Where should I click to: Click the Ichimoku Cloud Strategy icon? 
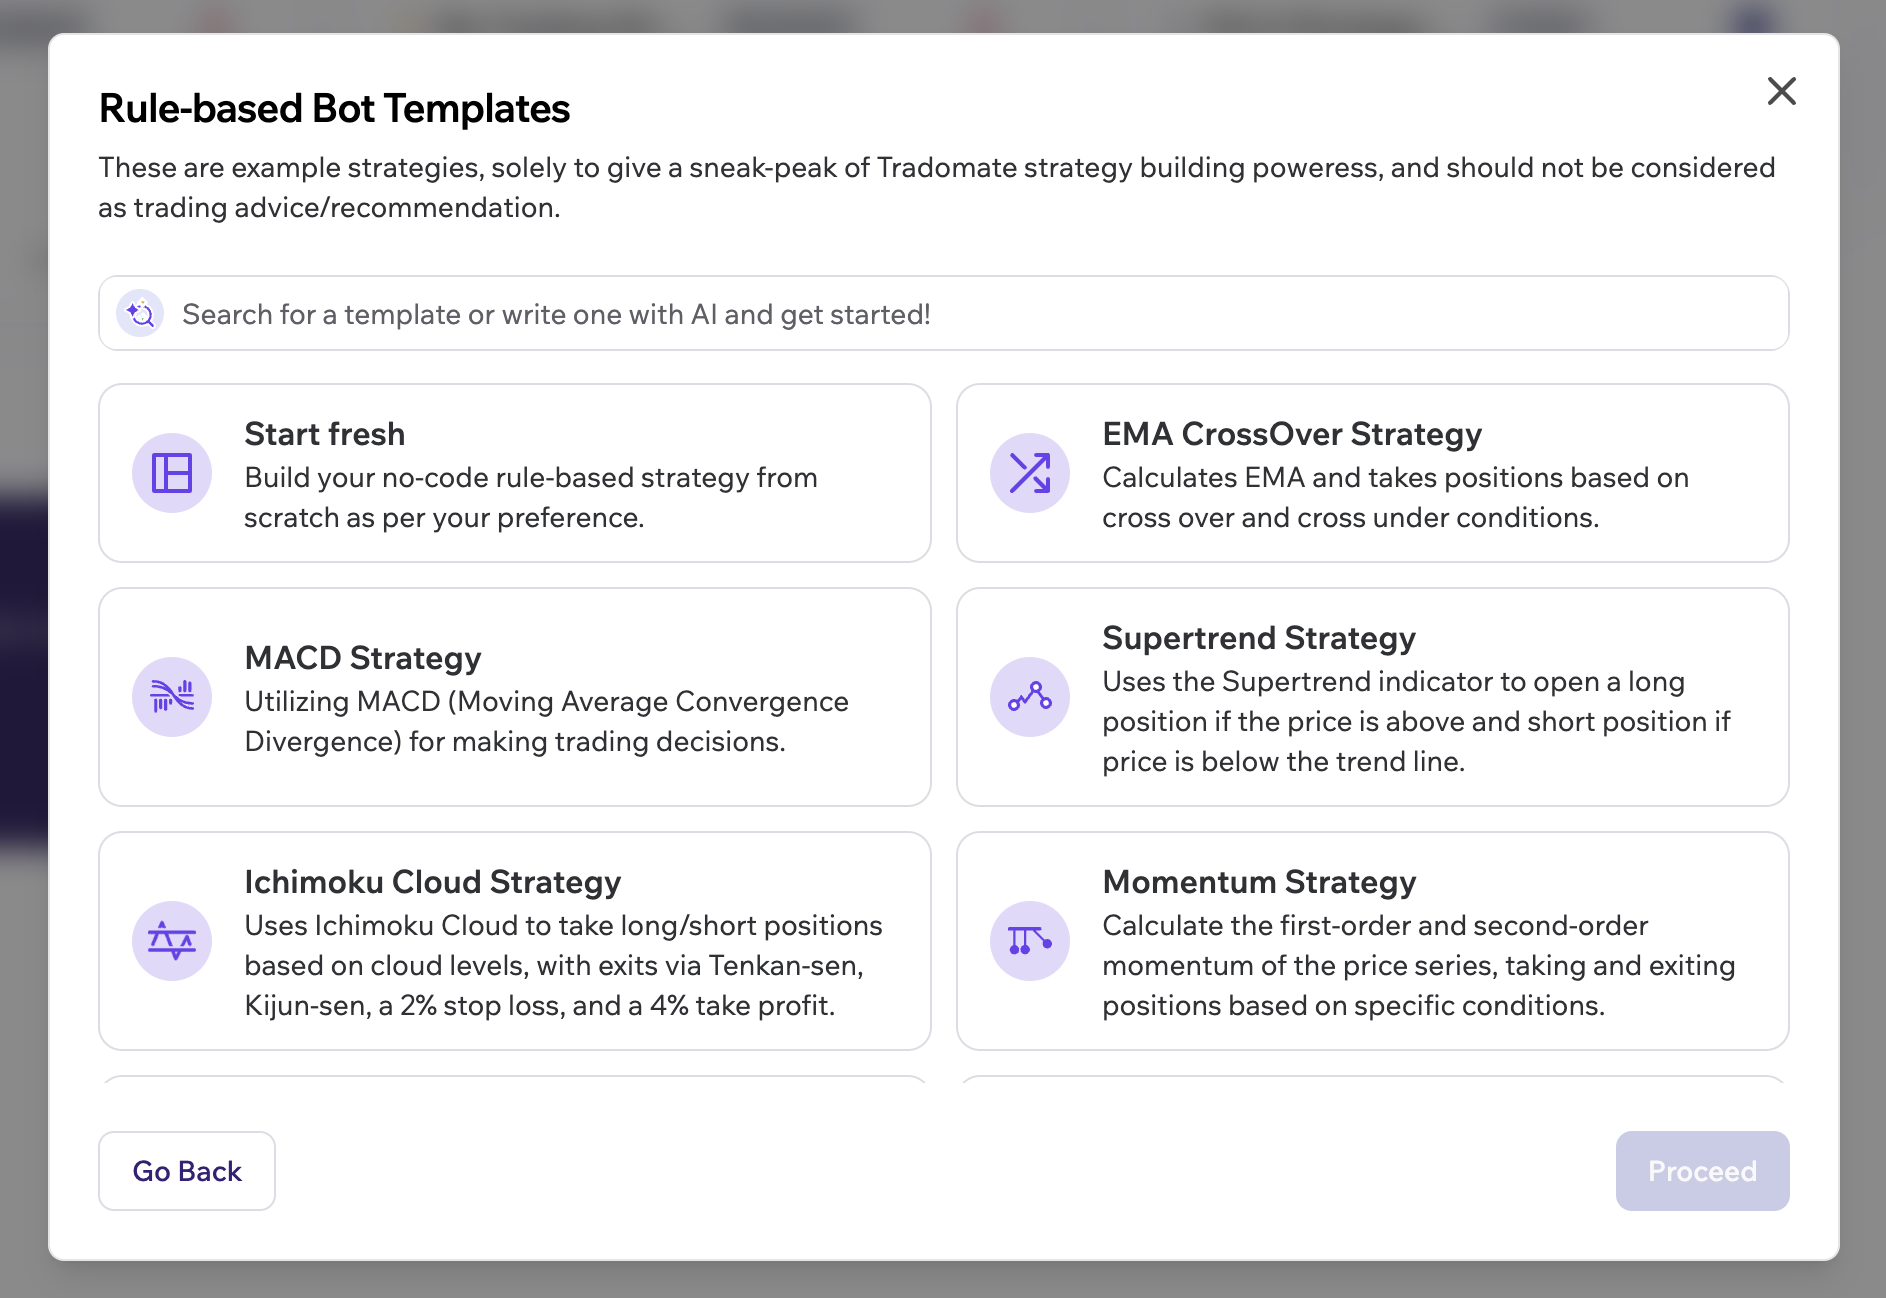click(172, 940)
